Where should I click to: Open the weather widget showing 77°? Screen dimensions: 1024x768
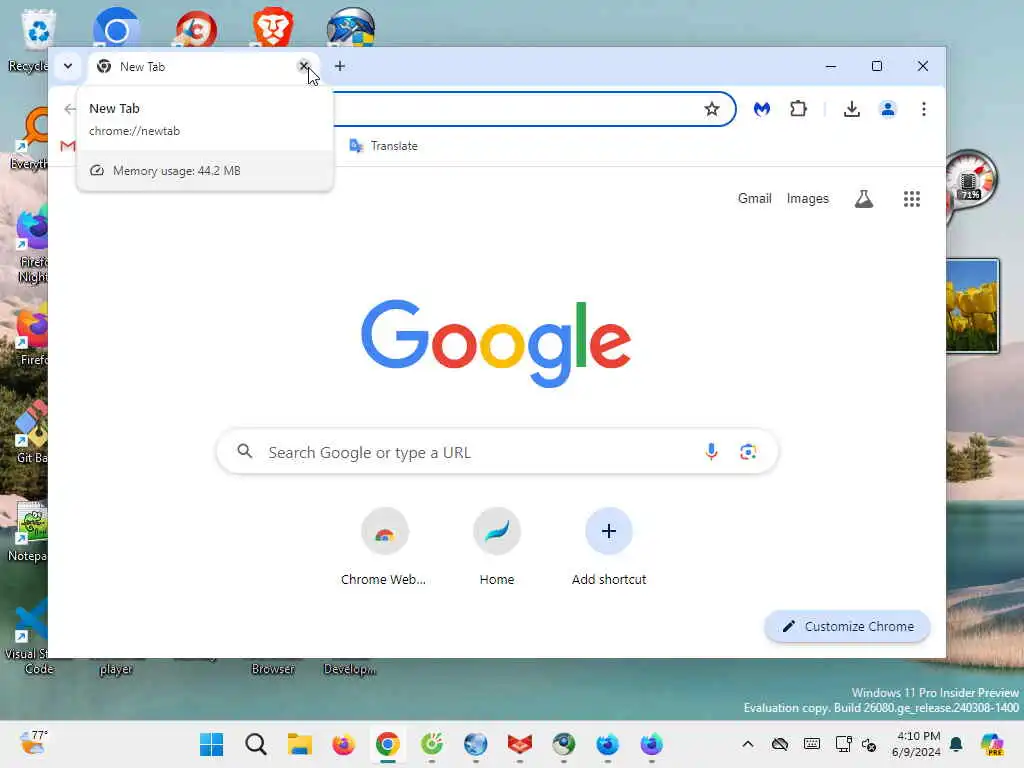[33, 743]
